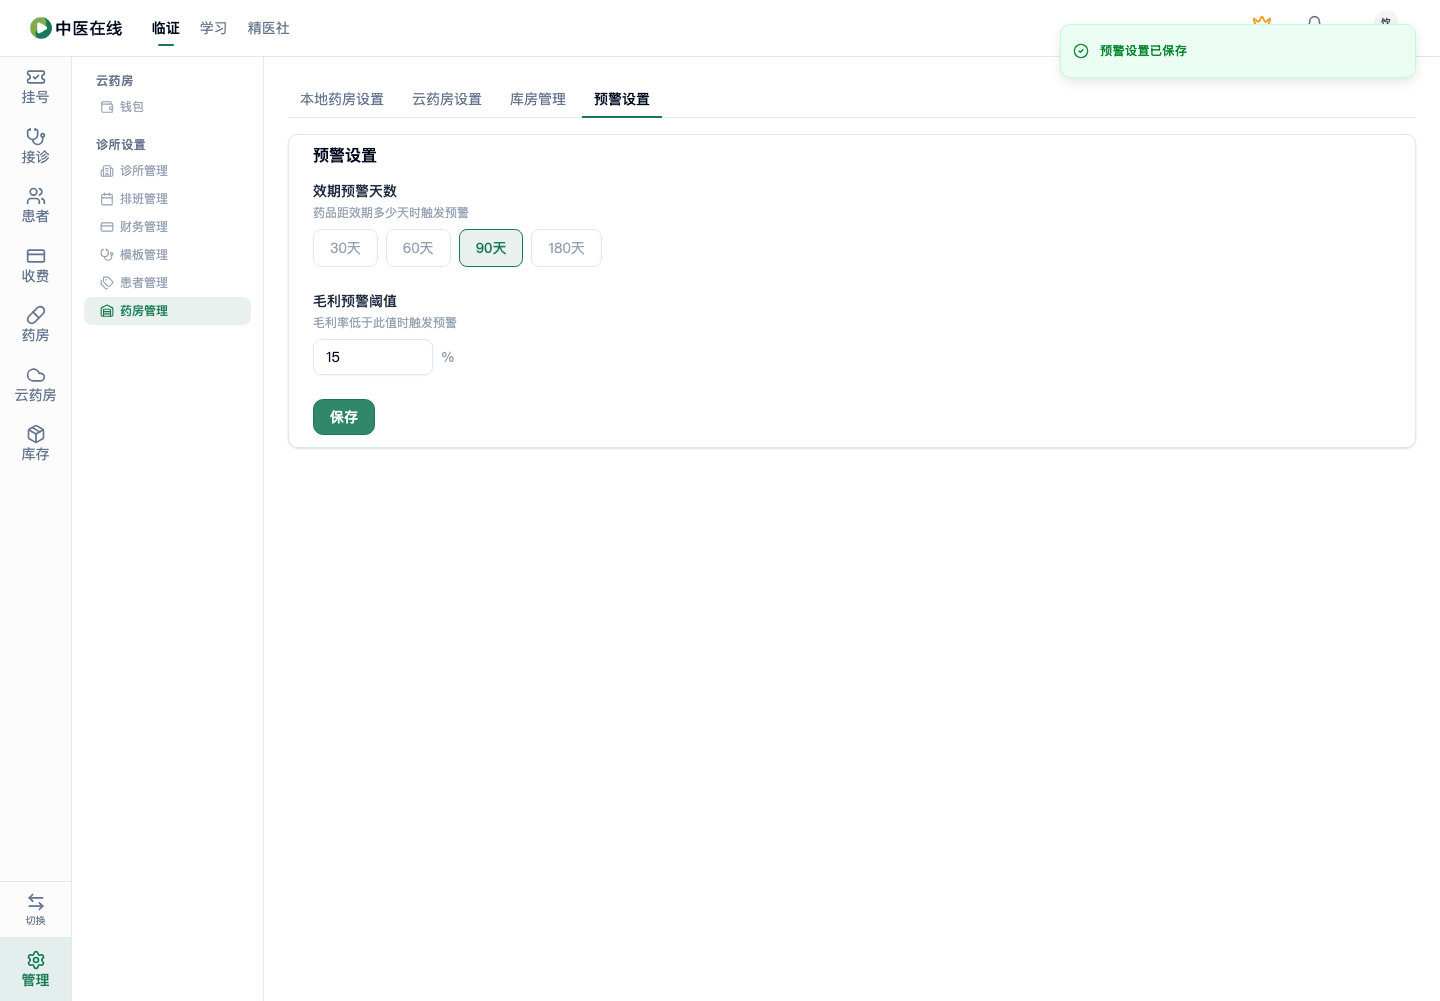Click the 中医在线 logo
This screenshot has height=1001, width=1440.
pyautogui.click(x=76, y=28)
